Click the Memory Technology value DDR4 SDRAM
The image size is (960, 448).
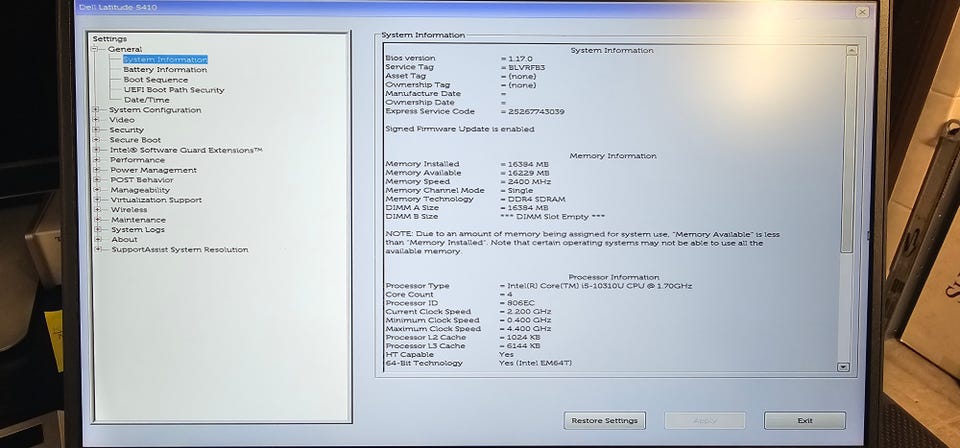pos(537,200)
